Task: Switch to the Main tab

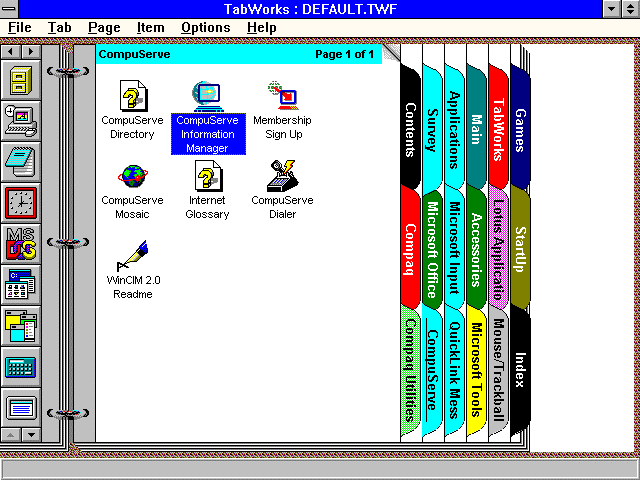Action: (x=477, y=129)
